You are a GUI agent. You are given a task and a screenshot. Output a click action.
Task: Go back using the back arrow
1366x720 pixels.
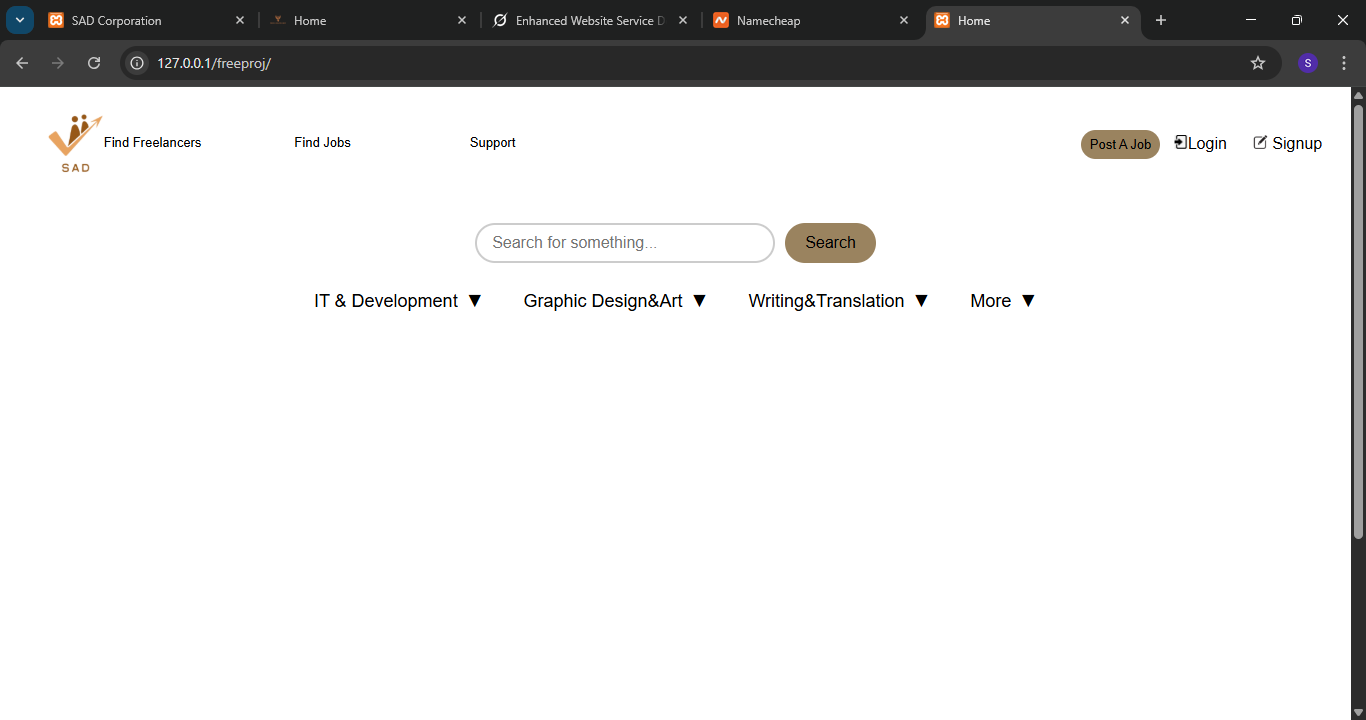coord(22,63)
